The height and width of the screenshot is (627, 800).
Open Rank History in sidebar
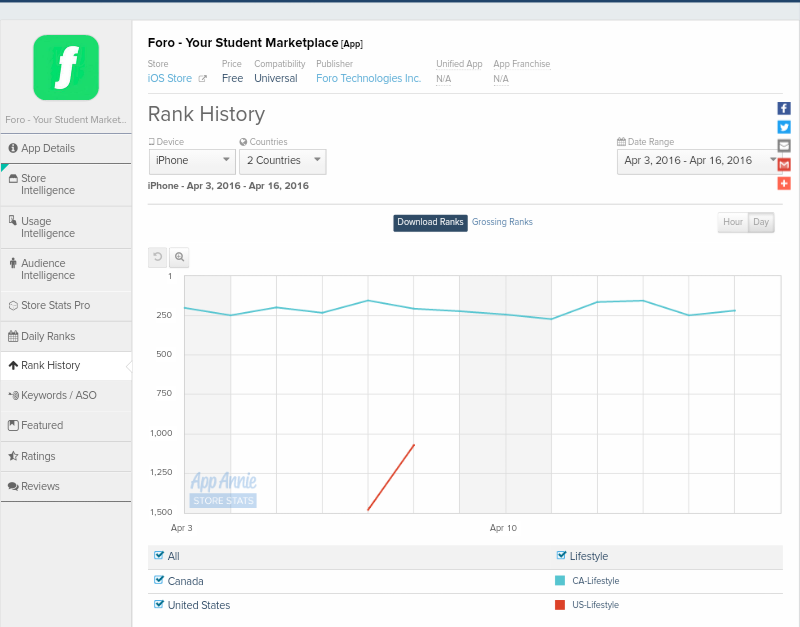(66, 365)
